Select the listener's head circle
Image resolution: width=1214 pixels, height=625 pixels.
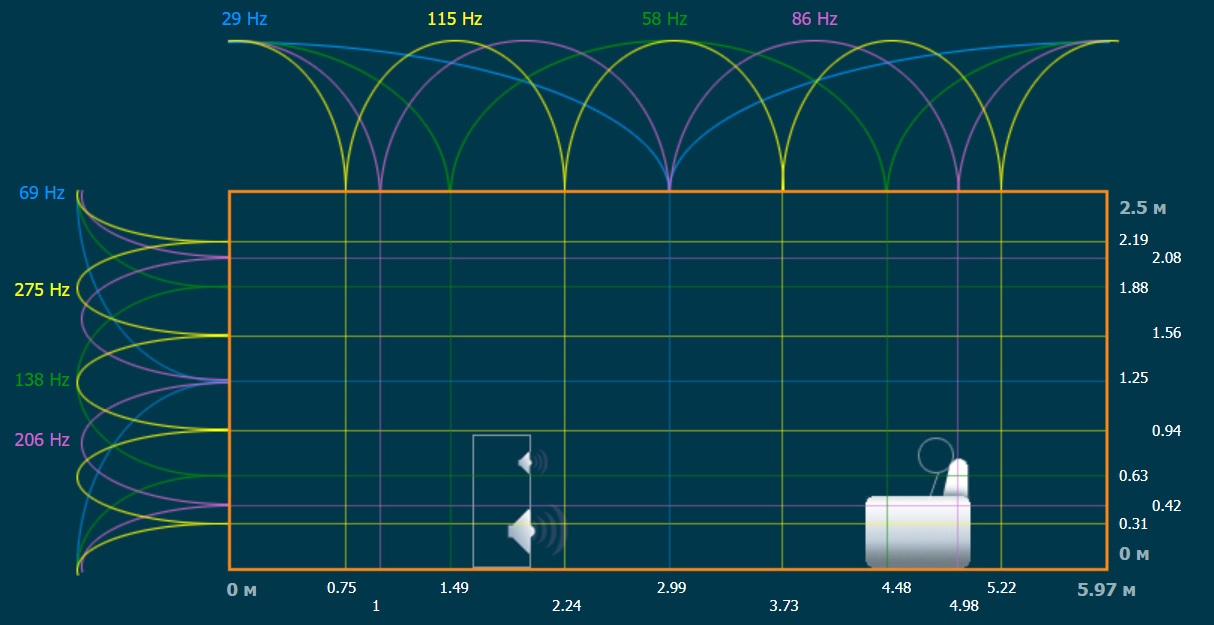point(936,455)
